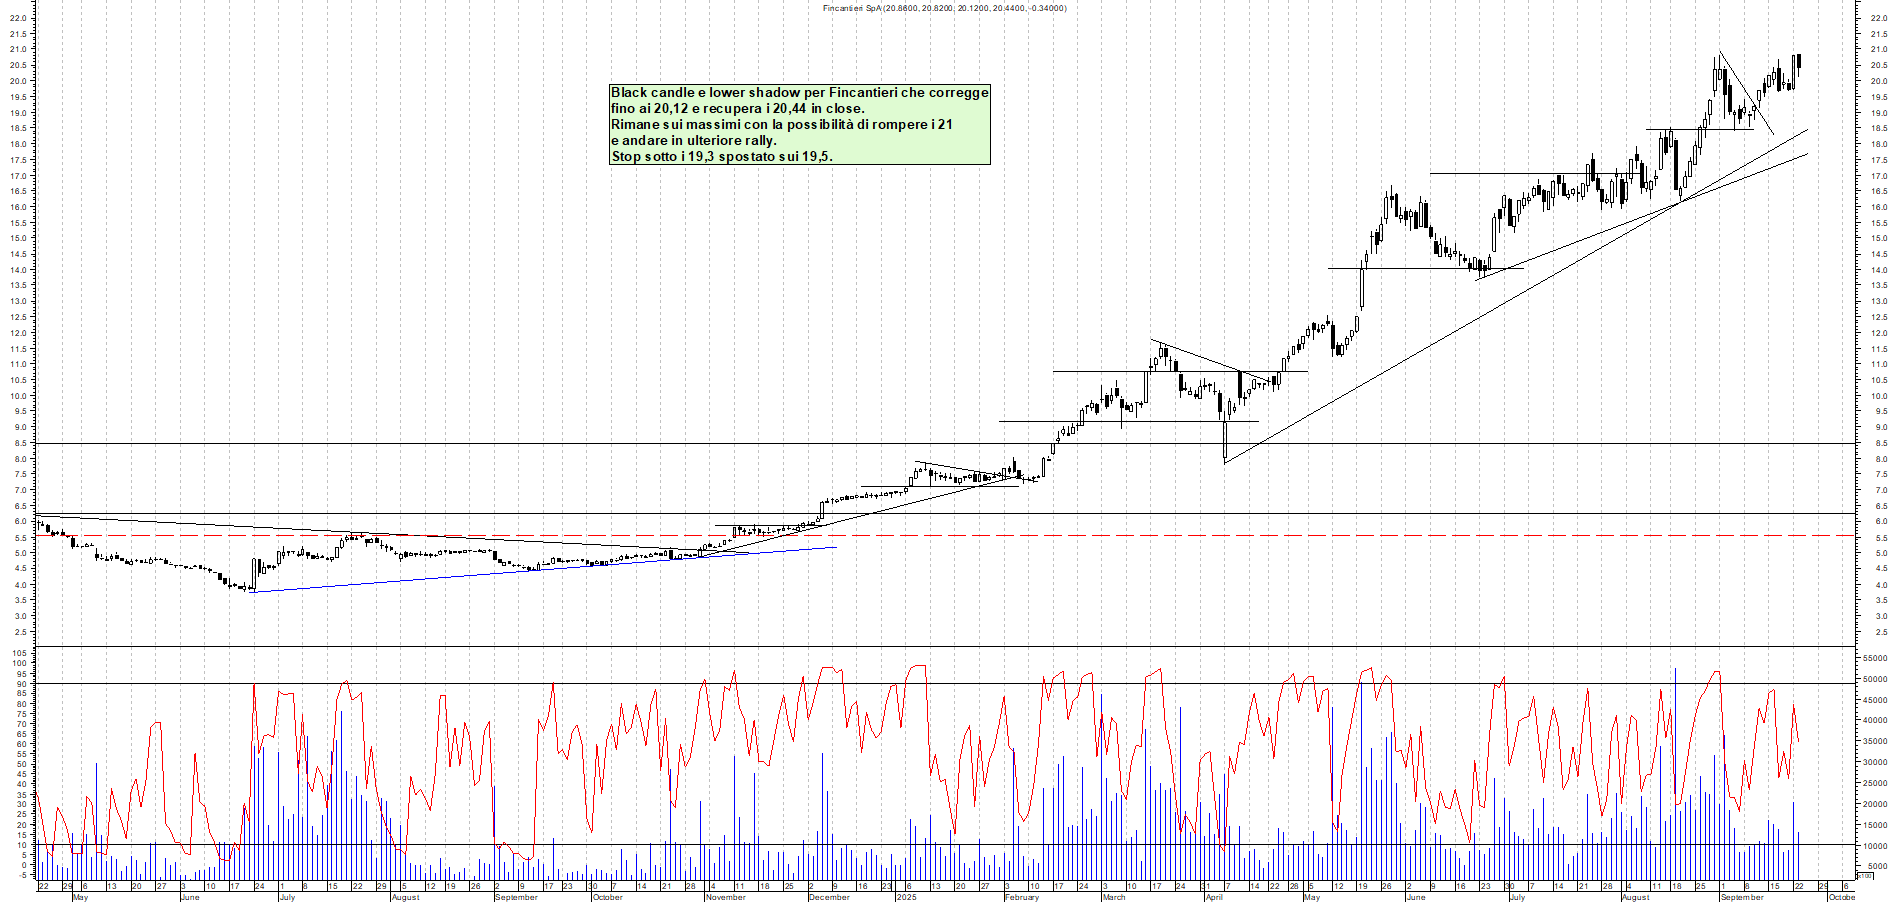Click the "30000" volume axis label
1890x902 pixels.
coord(1874,762)
